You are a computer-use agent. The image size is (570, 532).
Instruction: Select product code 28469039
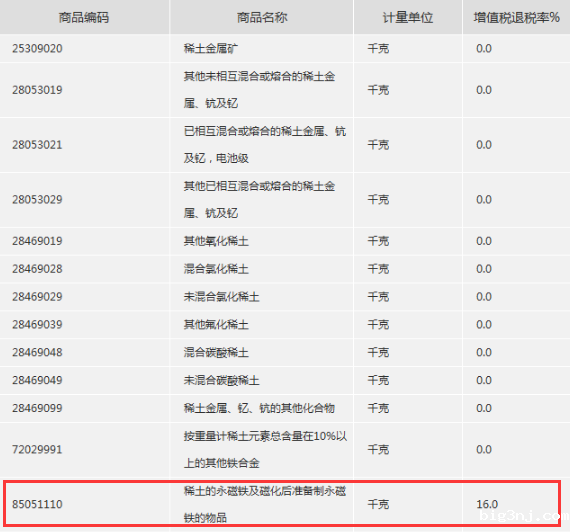(37, 324)
